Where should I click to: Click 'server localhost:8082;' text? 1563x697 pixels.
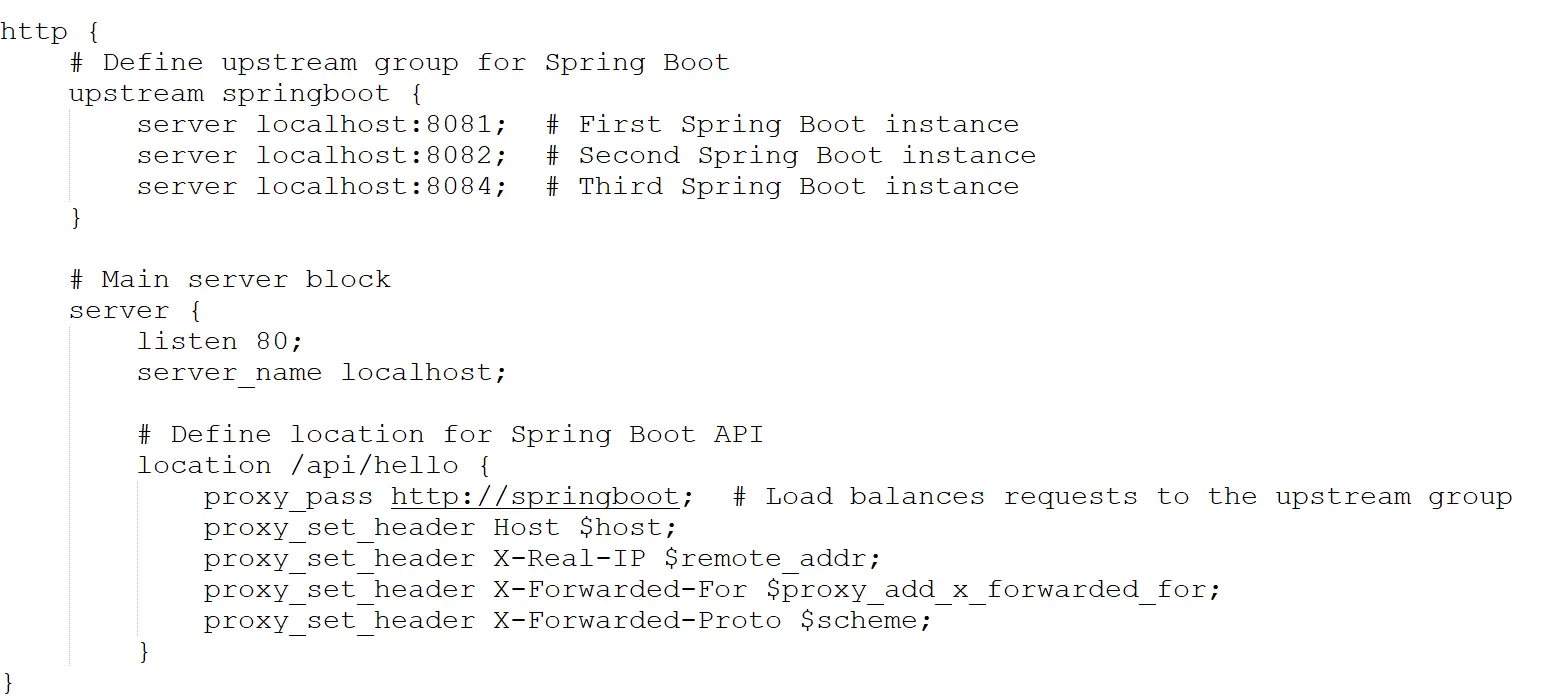pos(322,156)
